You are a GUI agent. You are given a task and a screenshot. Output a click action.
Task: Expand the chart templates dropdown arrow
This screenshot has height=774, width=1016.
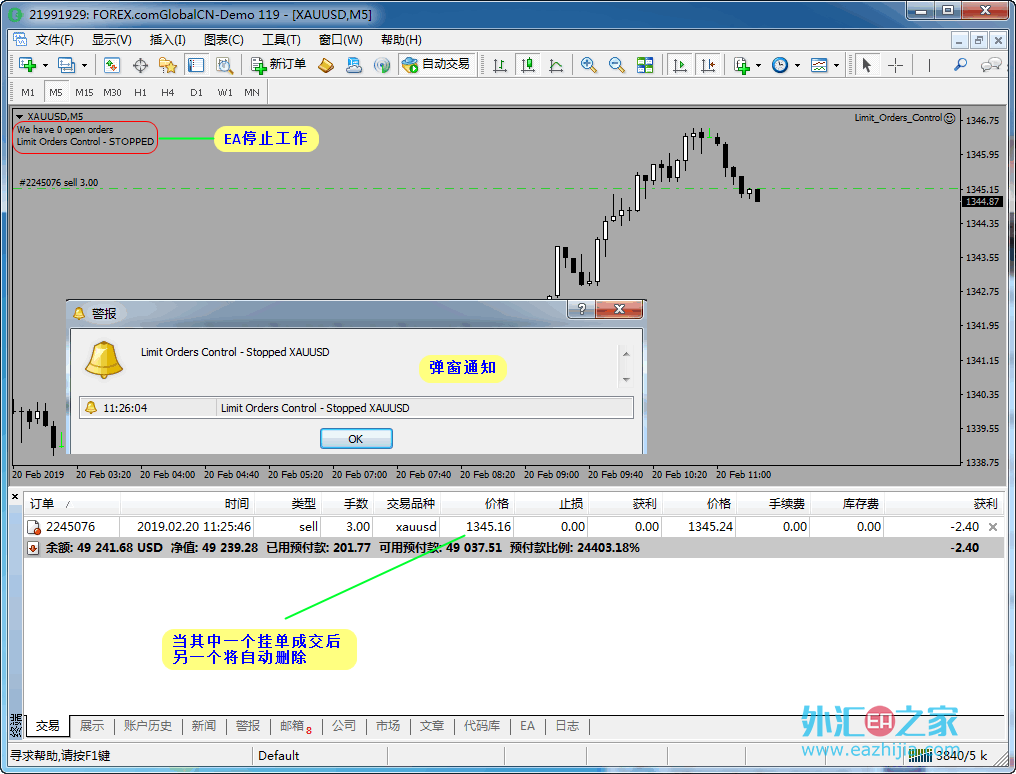coord(837,66)
